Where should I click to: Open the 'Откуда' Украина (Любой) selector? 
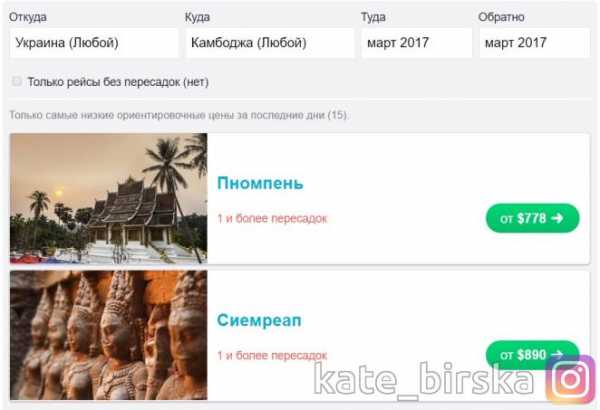(x=94, y=43)
